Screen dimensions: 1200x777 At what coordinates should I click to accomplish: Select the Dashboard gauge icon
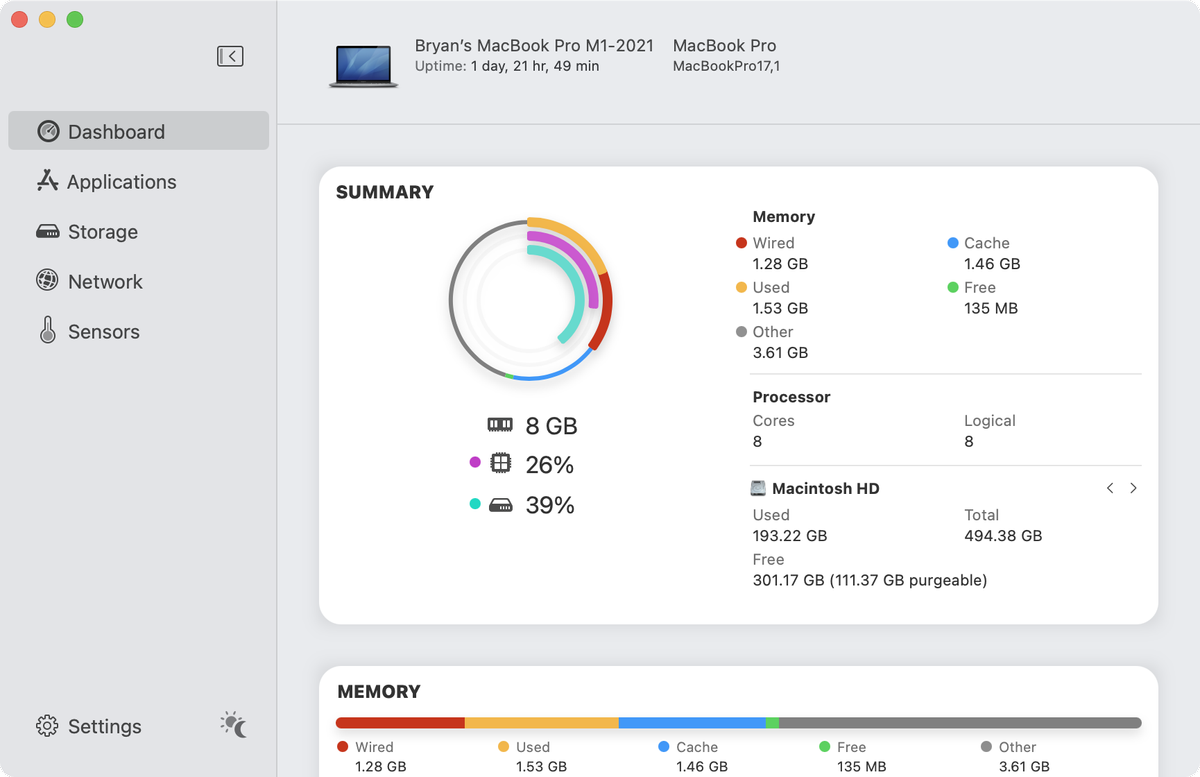pyautogui.click(x=47, y=131)
